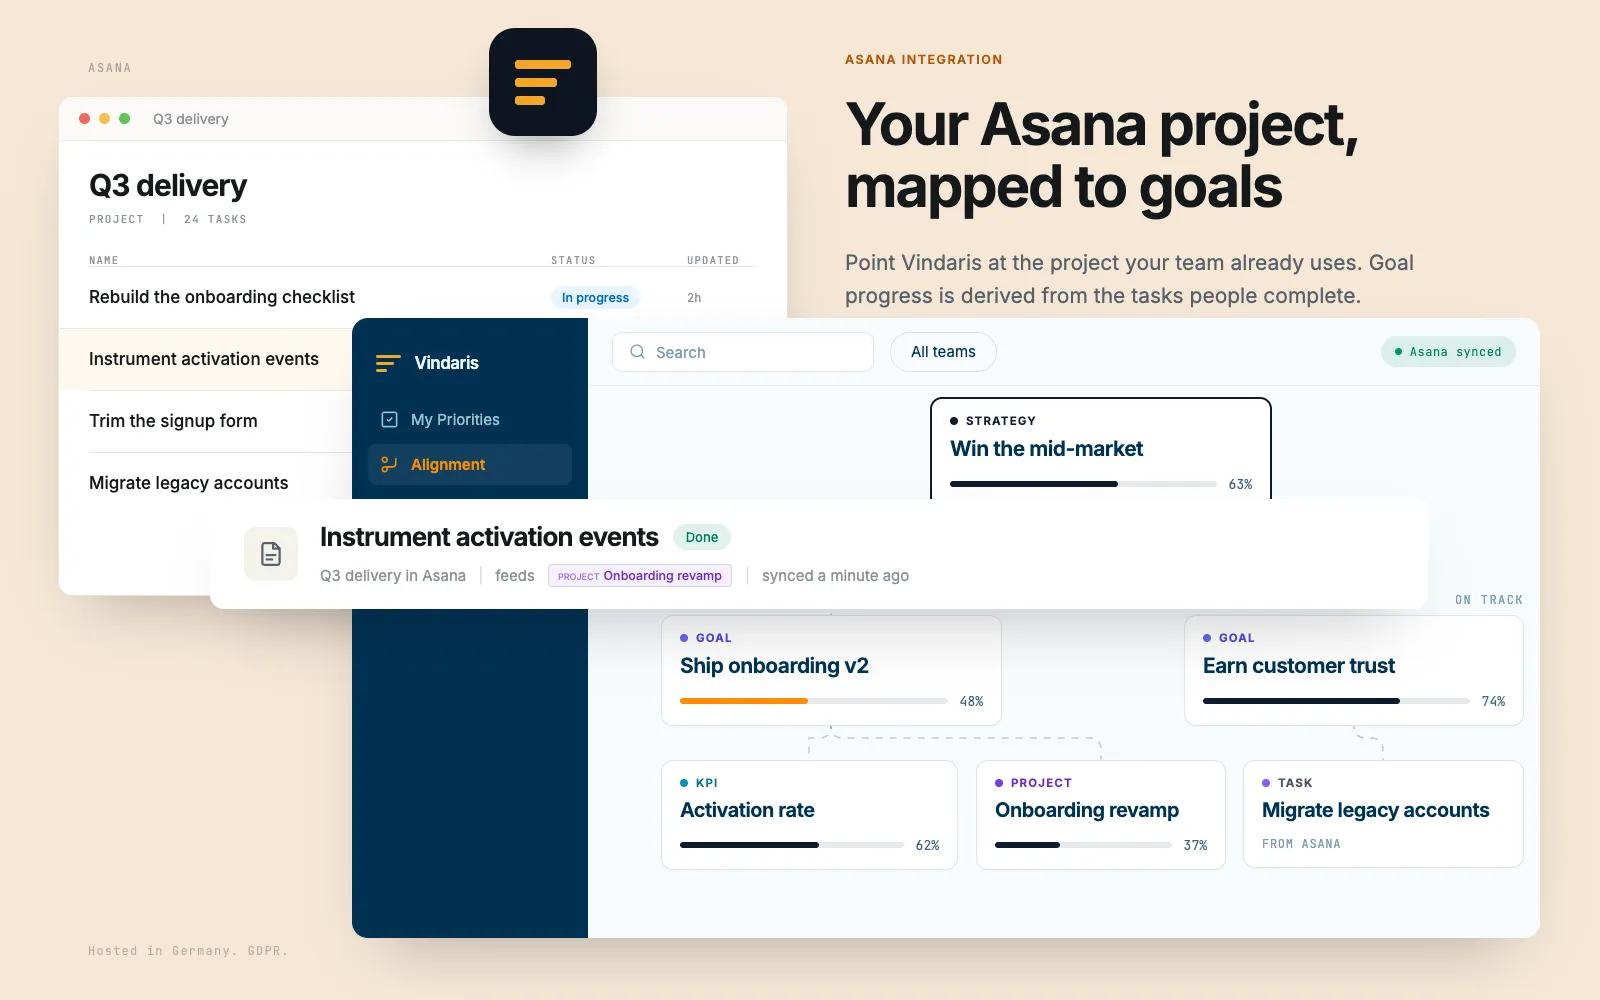Select Alignment in the sidebar
The height and width of the screenshot is (1000, 1600).
(x=470, y=465)
